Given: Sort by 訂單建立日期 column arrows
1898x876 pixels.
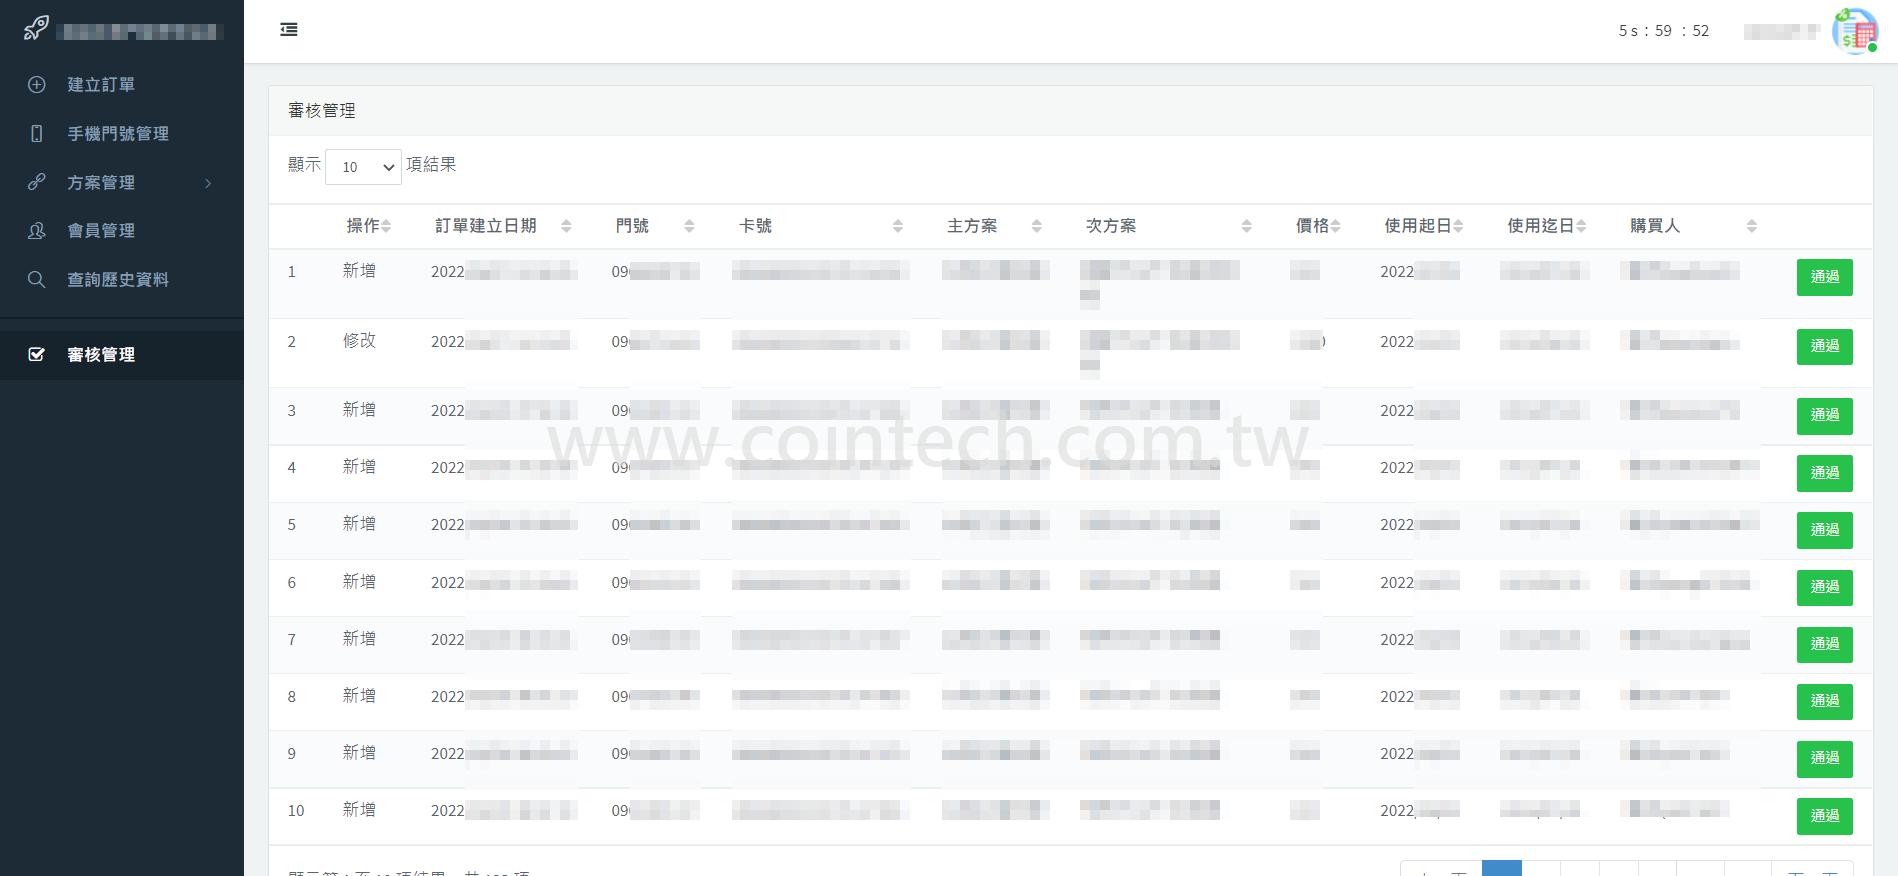Looking at the screenshot, I should coord(566,226).
